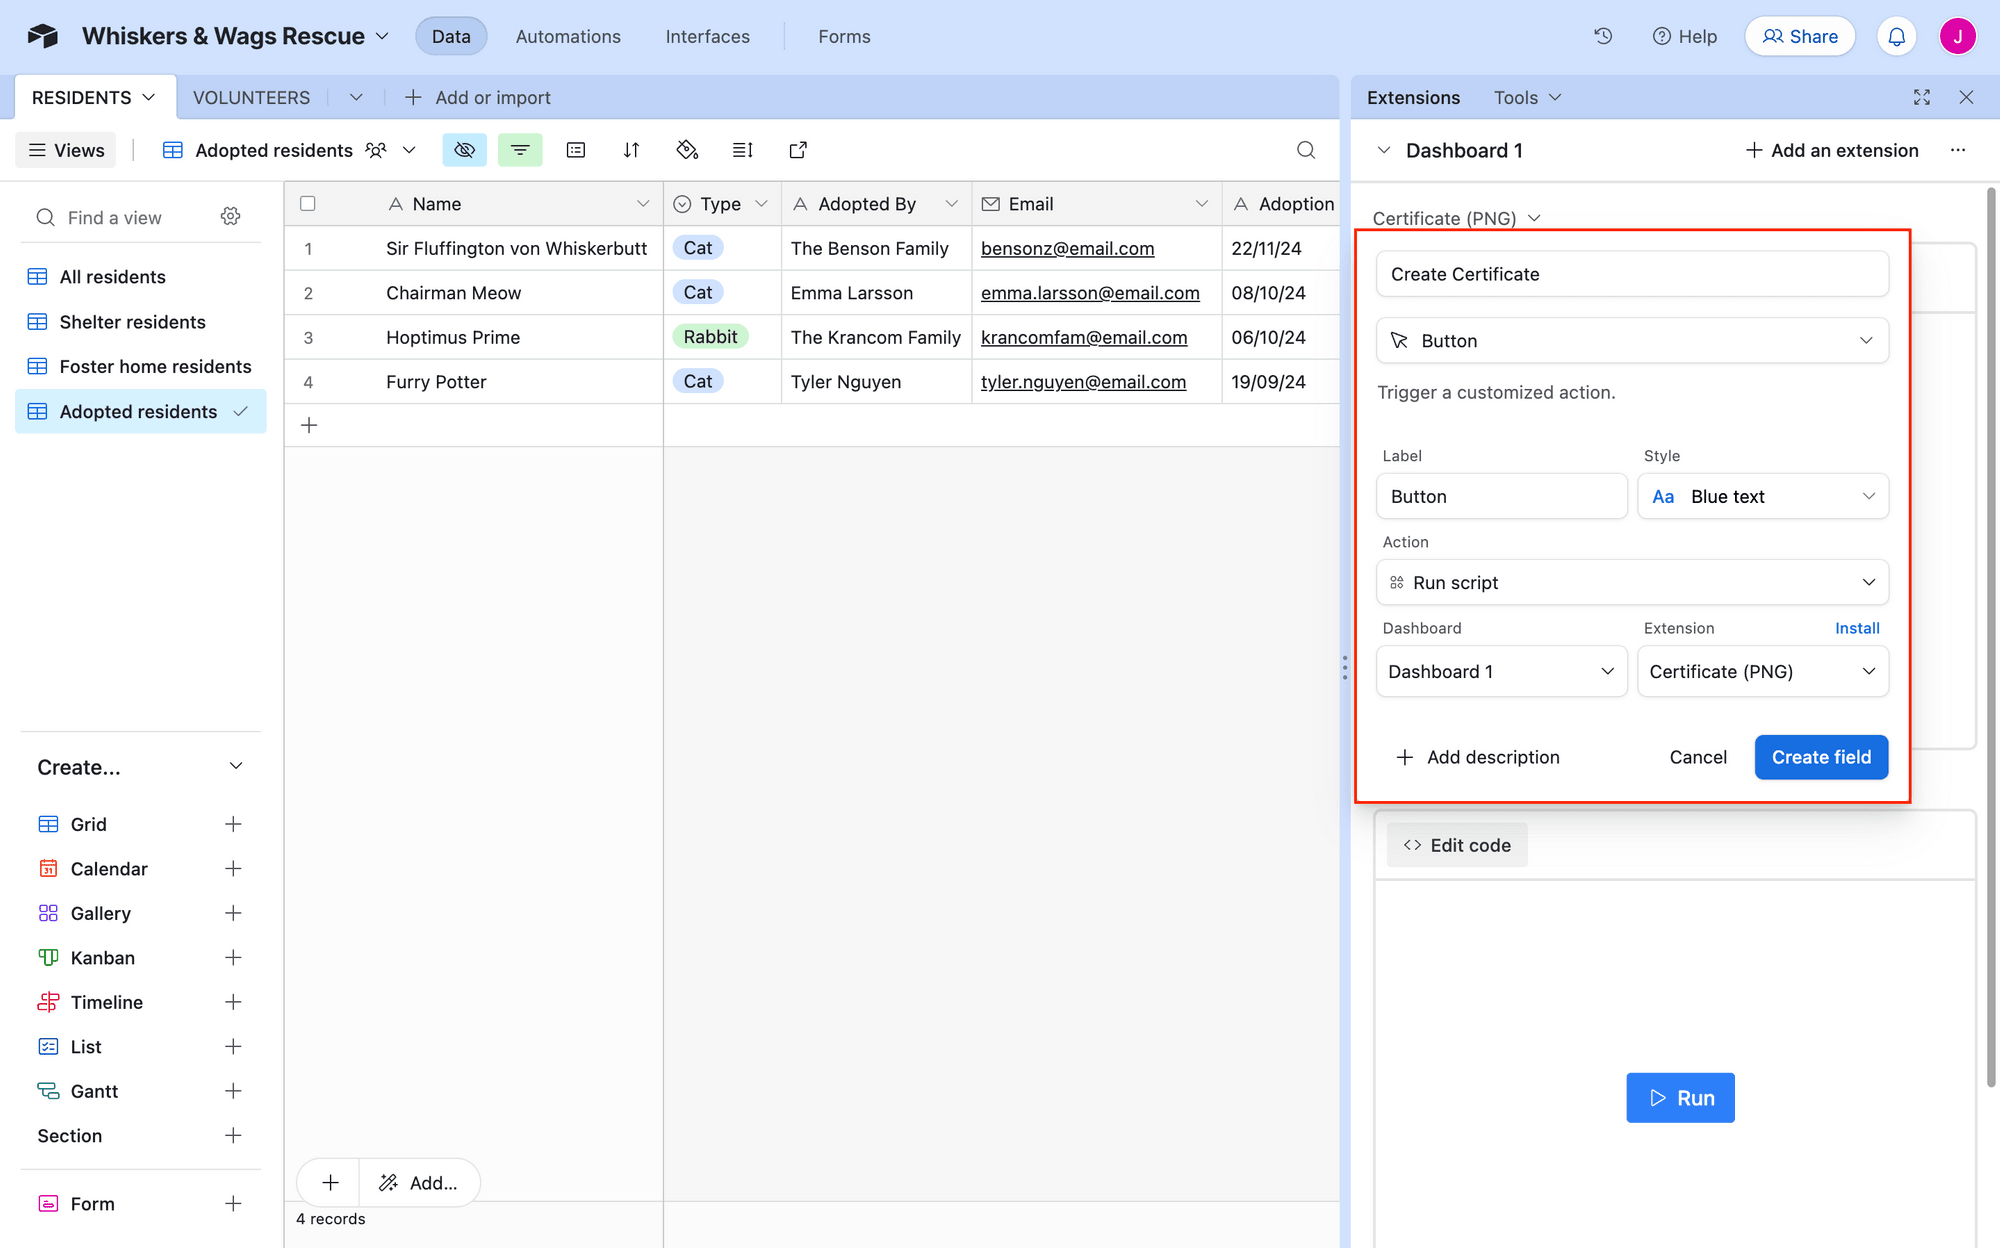The image size is (2000, 1248).
Task: Open the Action dropdown set to Run script
Action: (1632, 582)
